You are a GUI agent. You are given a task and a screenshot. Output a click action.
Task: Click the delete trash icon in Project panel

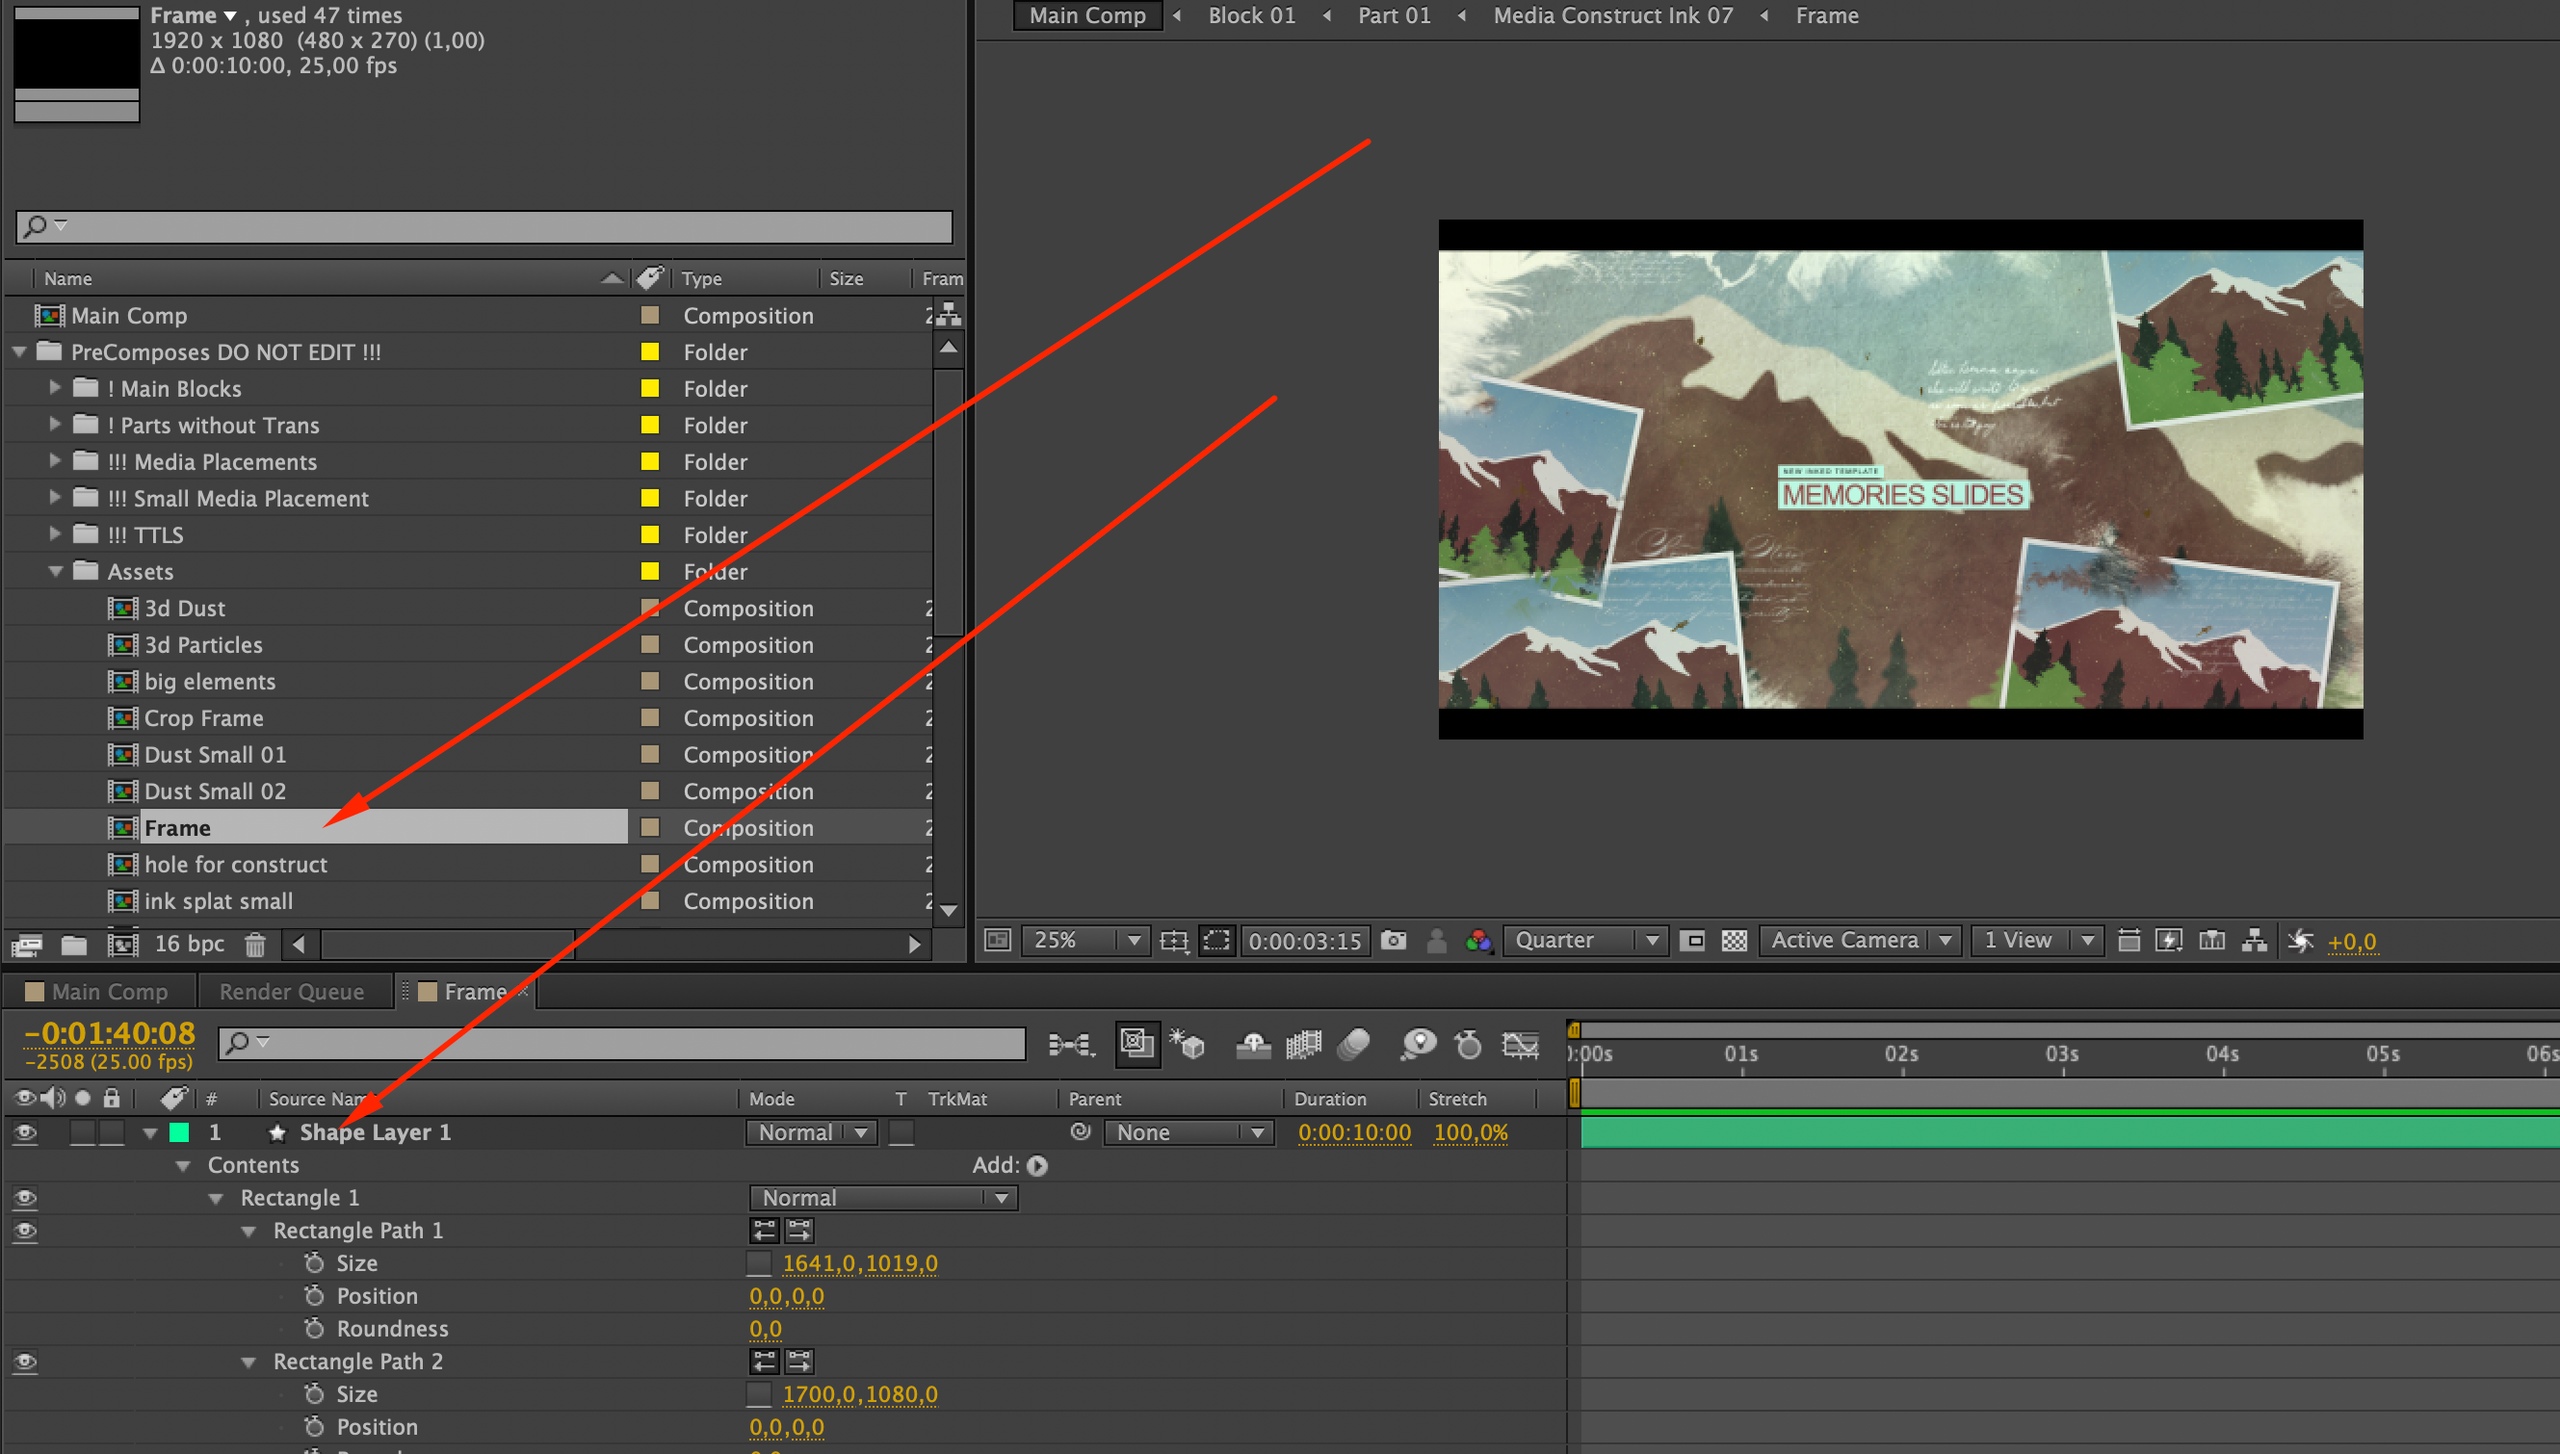coord(255,944)
